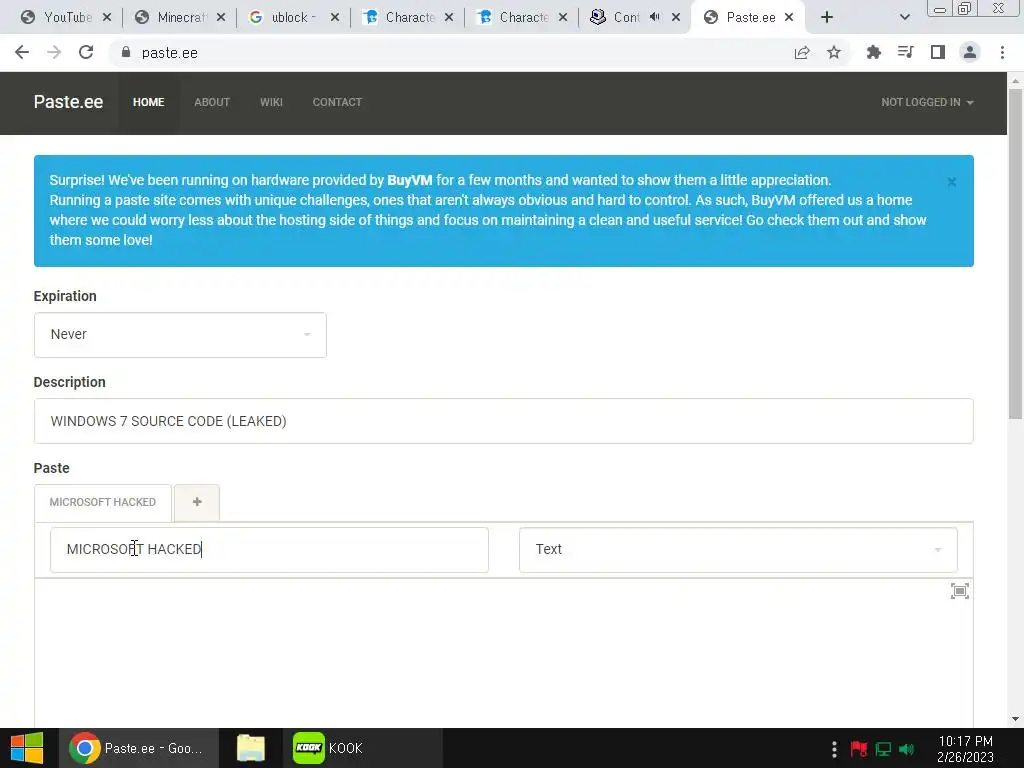Open the media control icon
Image resolution: width=1024 pixels, height=768 pixels.
click(905, 52)
